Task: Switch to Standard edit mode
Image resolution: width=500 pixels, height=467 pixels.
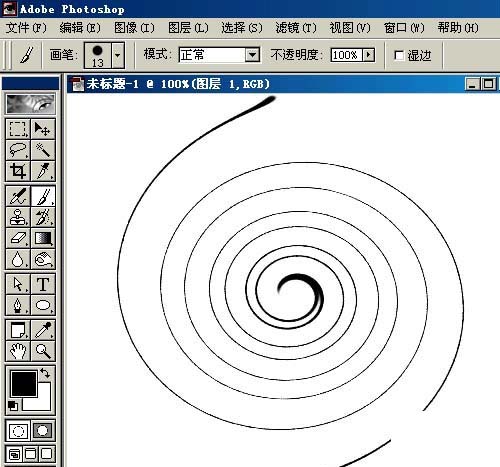Action: pyautogui.click(x=18, y=430)
